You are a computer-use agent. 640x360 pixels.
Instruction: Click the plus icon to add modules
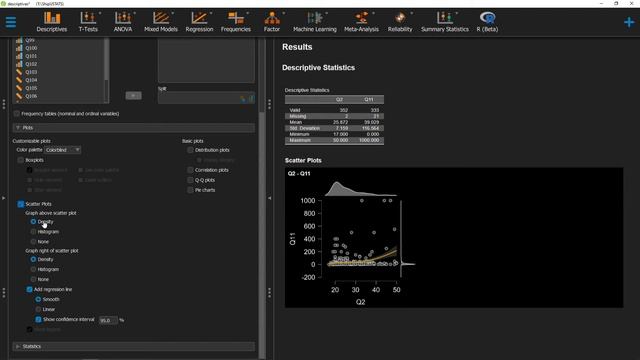(x=629, y=22)
